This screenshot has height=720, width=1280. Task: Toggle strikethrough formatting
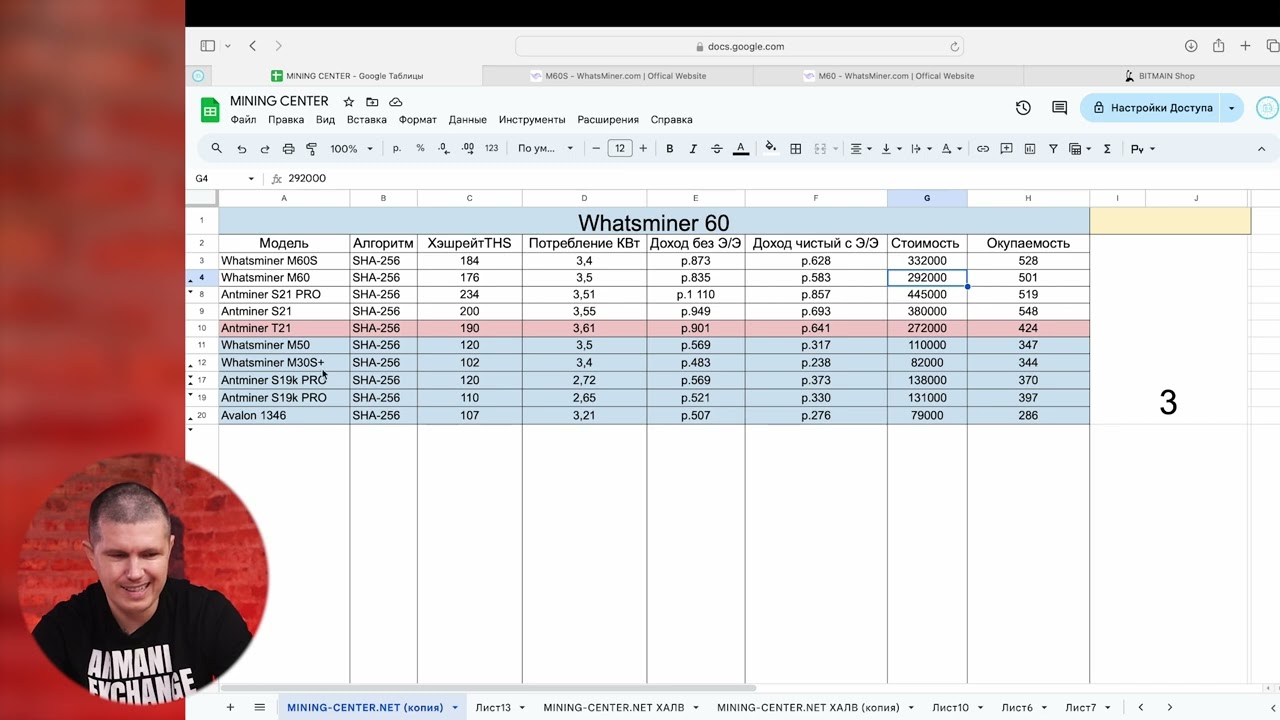717,149
